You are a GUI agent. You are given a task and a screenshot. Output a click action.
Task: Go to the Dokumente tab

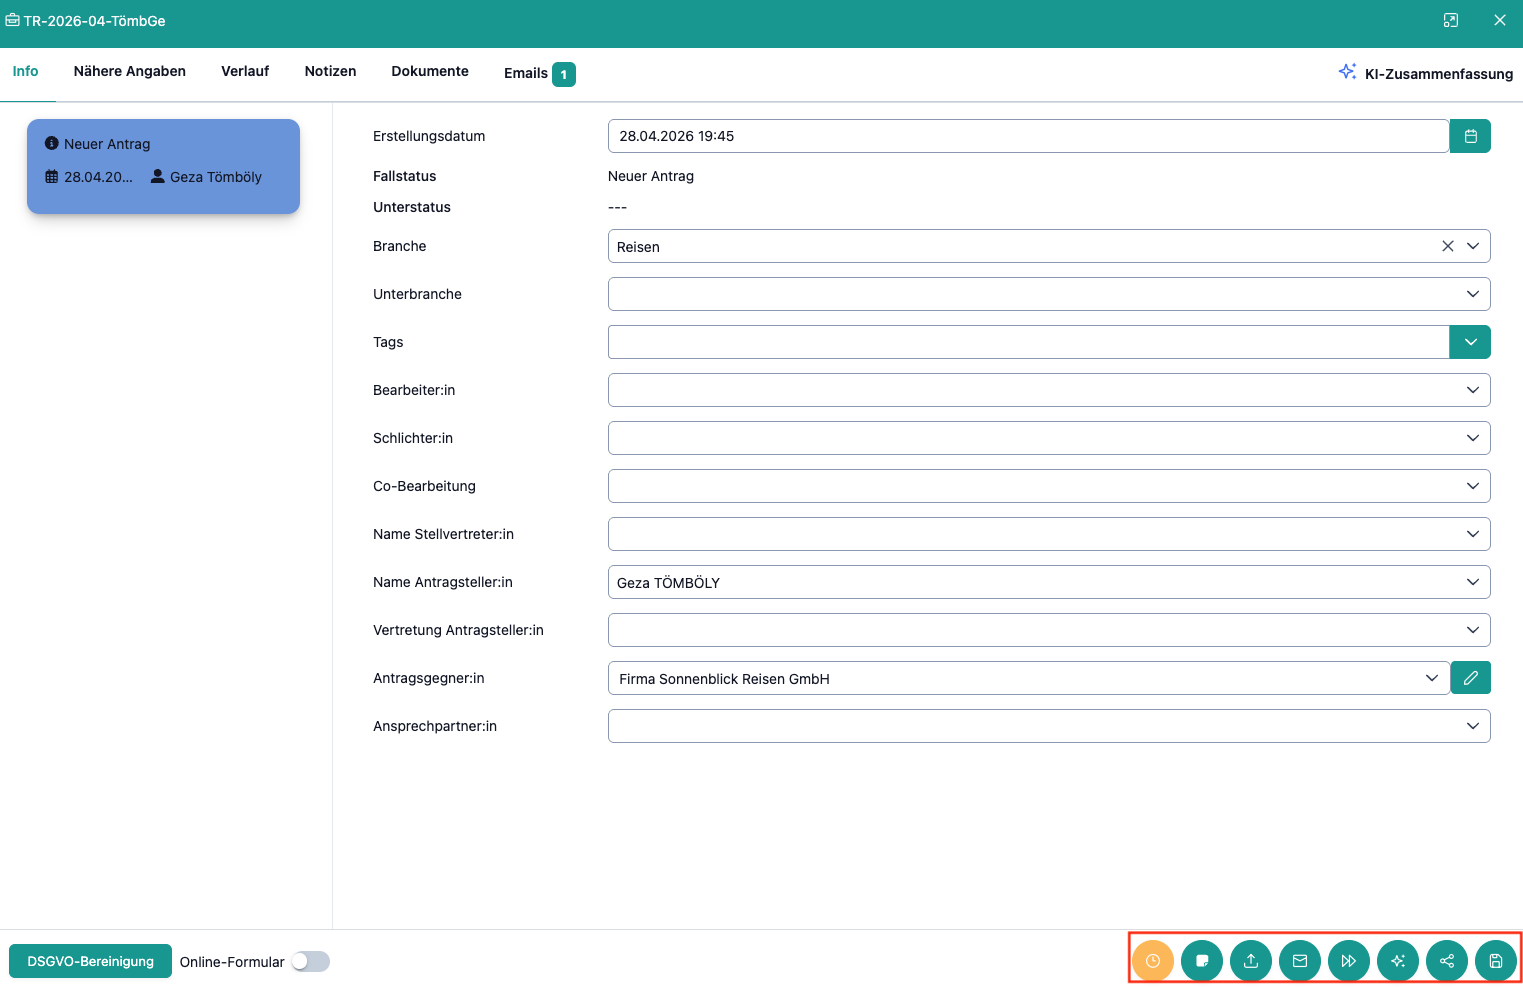430,71
